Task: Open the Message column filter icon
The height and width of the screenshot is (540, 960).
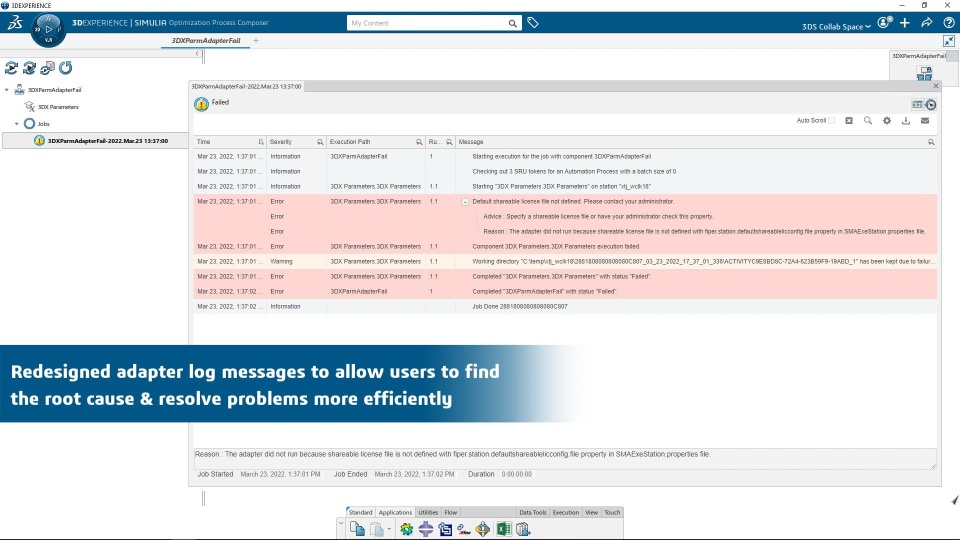Action: click(x=931, y=142)
